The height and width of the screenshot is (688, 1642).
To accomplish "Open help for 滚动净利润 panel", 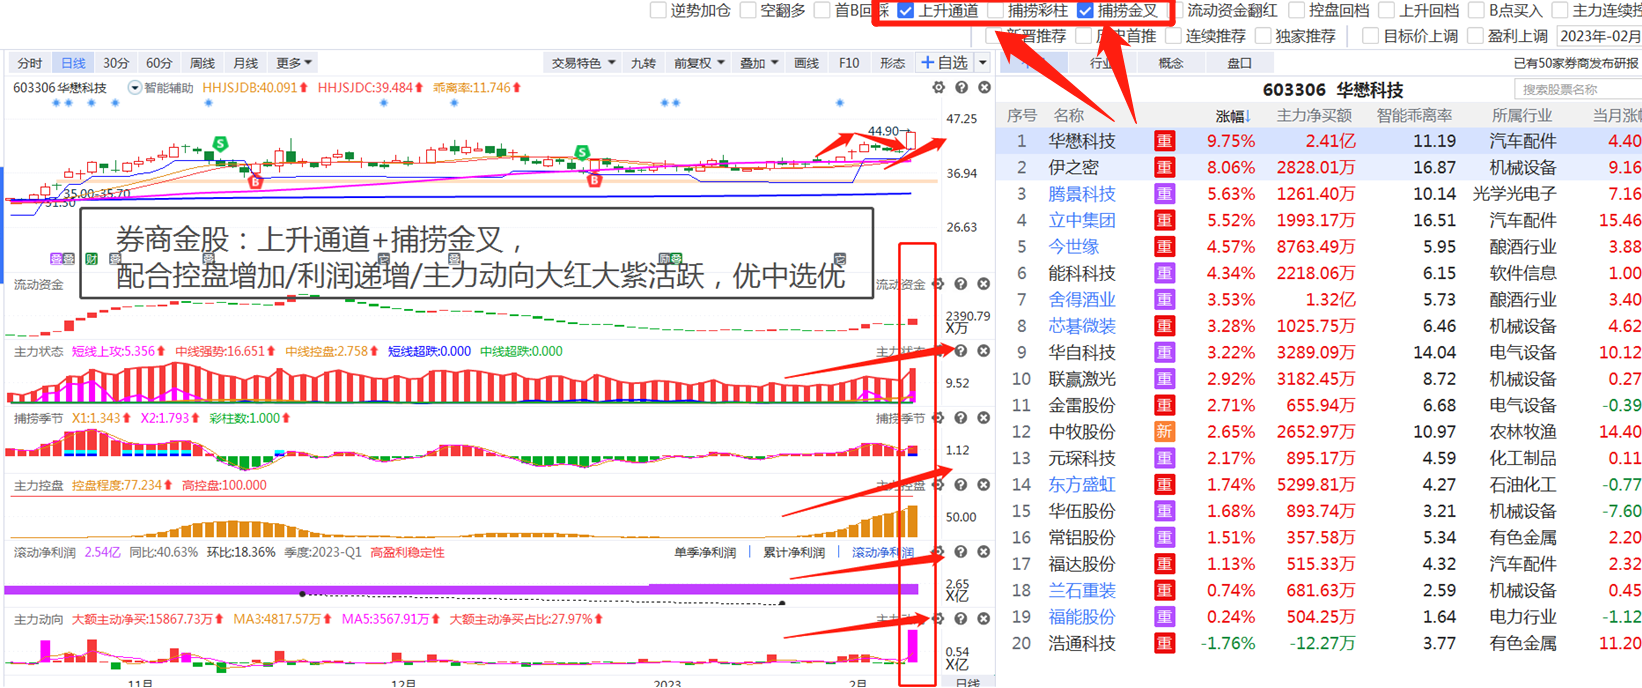I will point(961,552).
